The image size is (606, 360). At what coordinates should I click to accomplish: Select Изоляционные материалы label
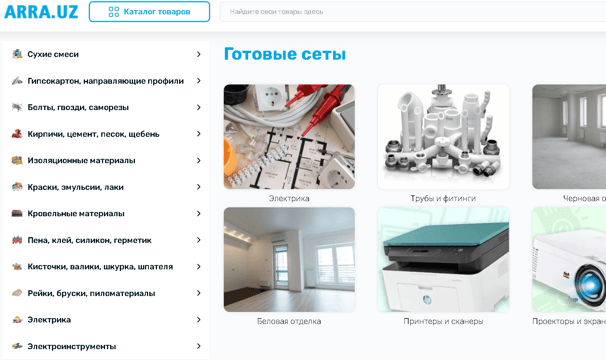pyautogui.click(x=81, y=160)
